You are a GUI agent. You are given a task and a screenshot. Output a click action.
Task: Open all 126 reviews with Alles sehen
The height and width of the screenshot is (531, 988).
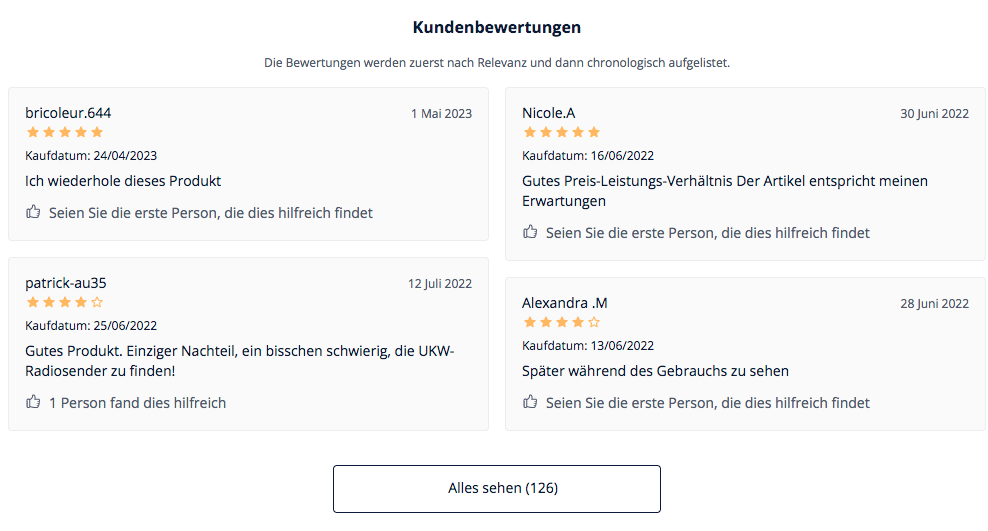point(496,488)
